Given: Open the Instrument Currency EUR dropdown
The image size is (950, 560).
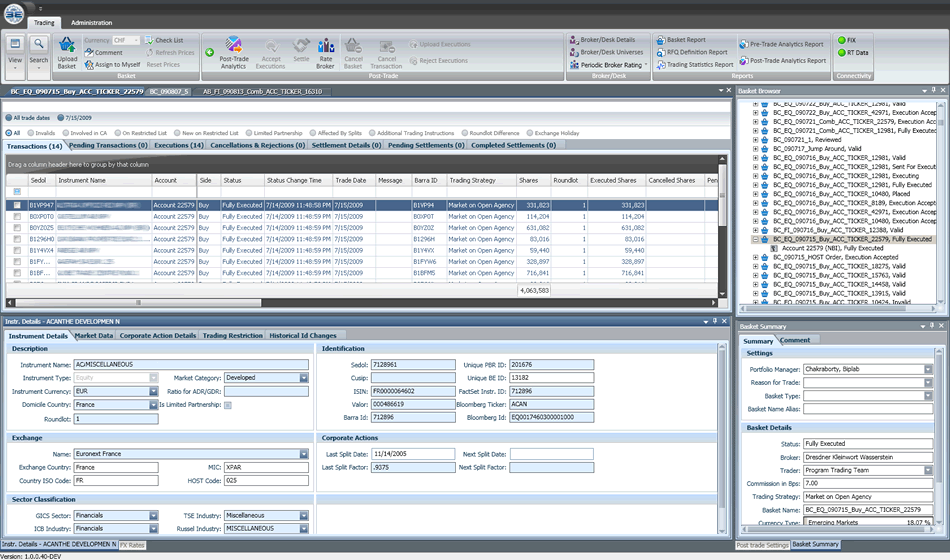Looking at the screenshot, I should [153, 391].
